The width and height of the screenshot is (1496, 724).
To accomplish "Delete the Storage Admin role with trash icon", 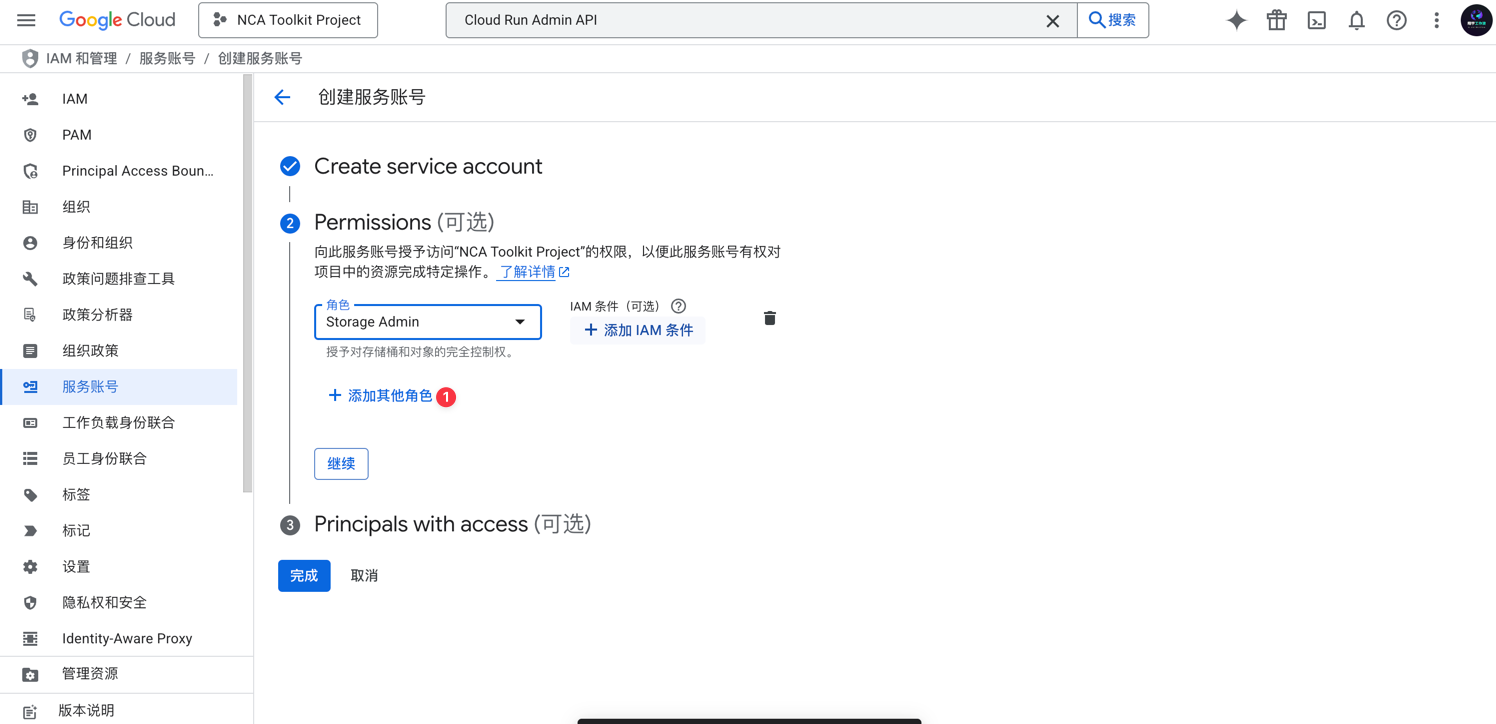I will click(769, 318).
